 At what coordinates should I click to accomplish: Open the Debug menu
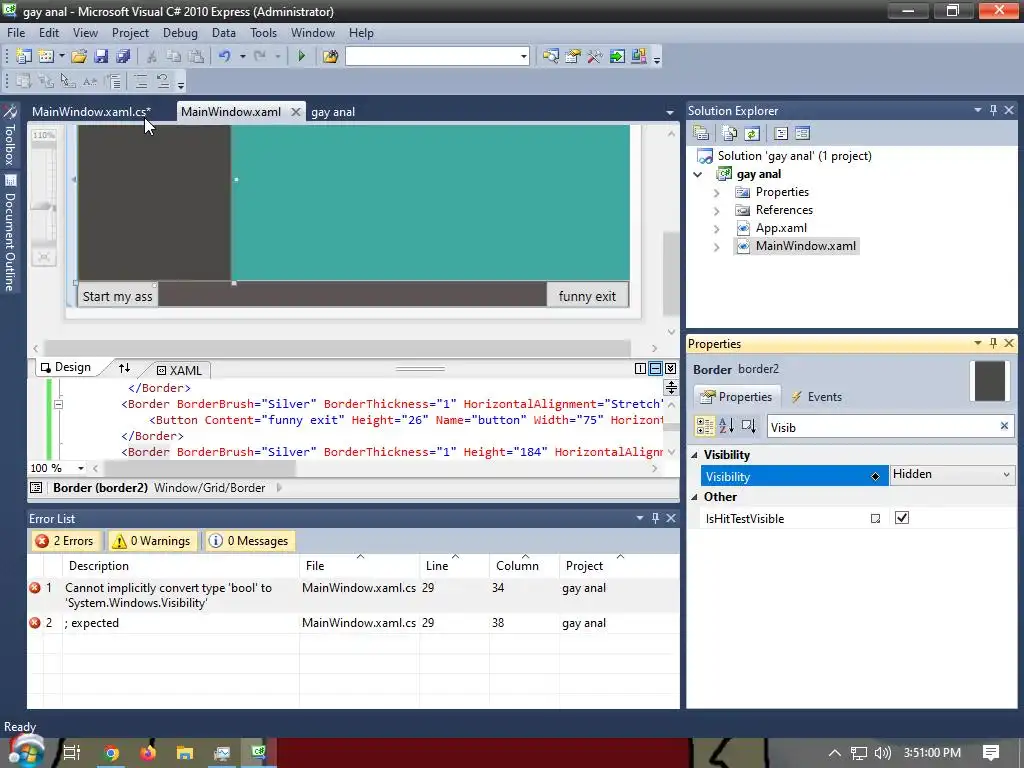coord(180,33)
